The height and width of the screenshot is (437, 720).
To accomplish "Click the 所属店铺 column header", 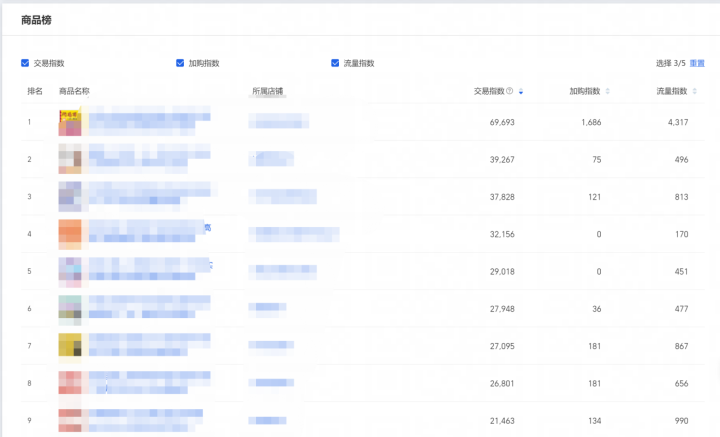I will [x=268, y=91].
